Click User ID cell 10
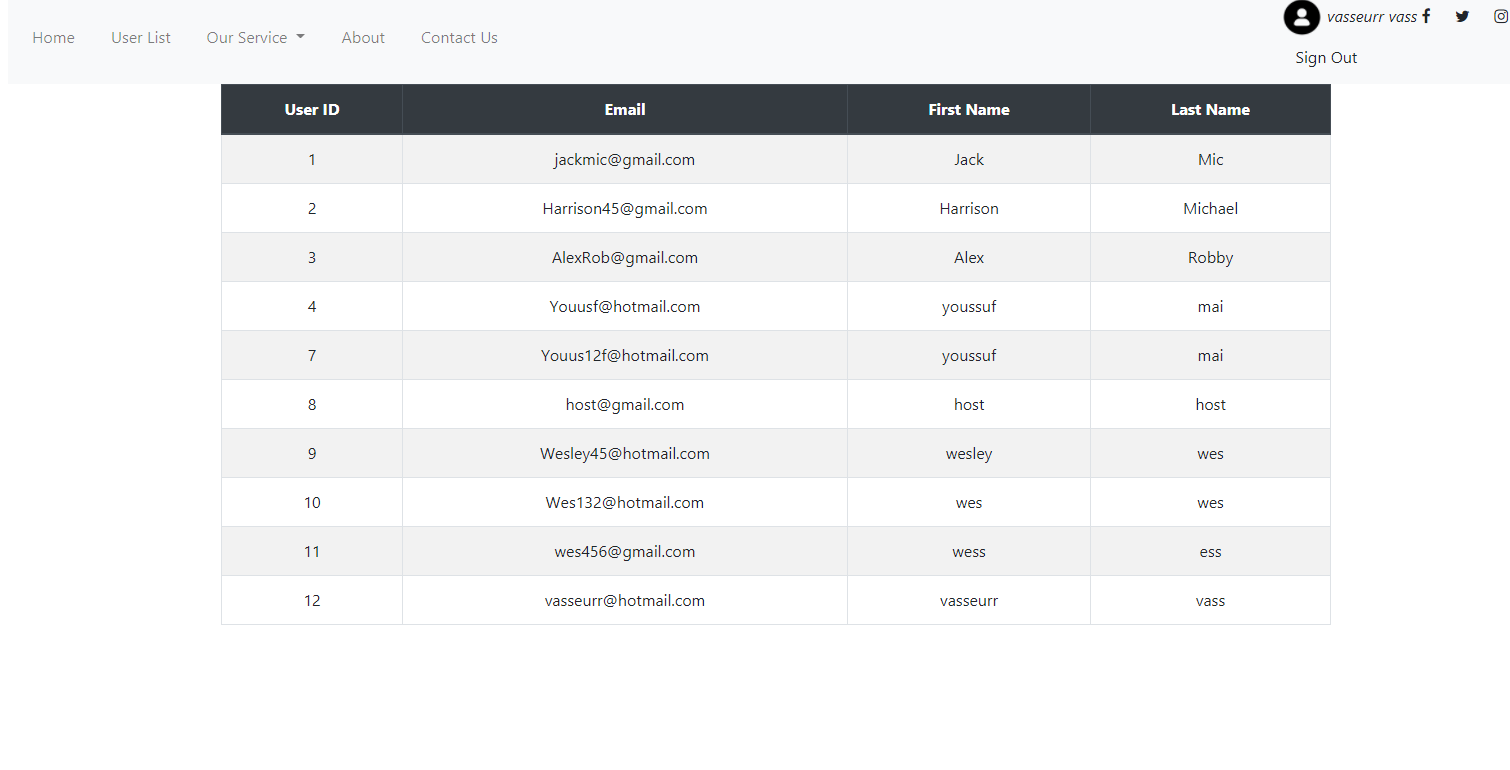Viewport: 1510px width, 770px height. (312, 503)
